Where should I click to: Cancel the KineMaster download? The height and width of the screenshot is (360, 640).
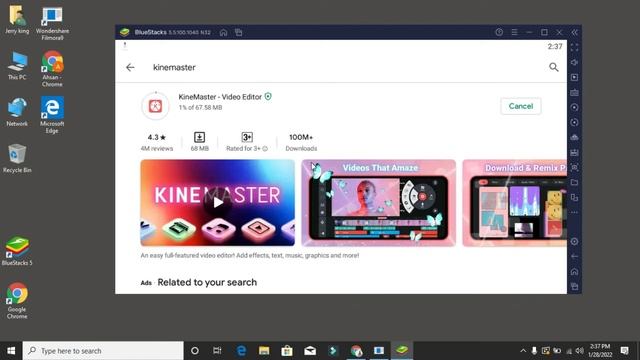tap(520, 106)
